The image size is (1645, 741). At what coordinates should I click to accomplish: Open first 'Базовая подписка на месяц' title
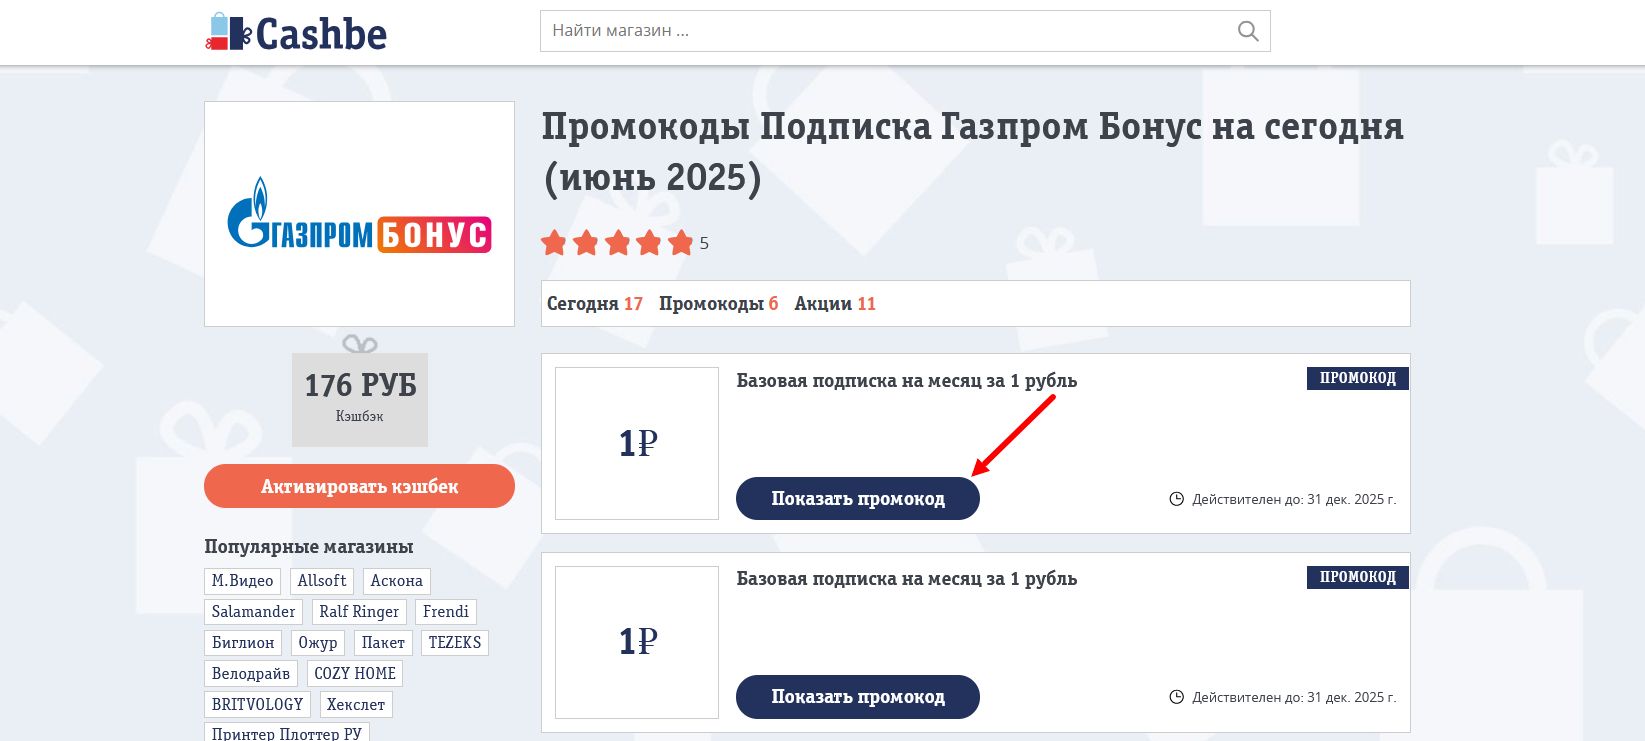tap(907, 380)
